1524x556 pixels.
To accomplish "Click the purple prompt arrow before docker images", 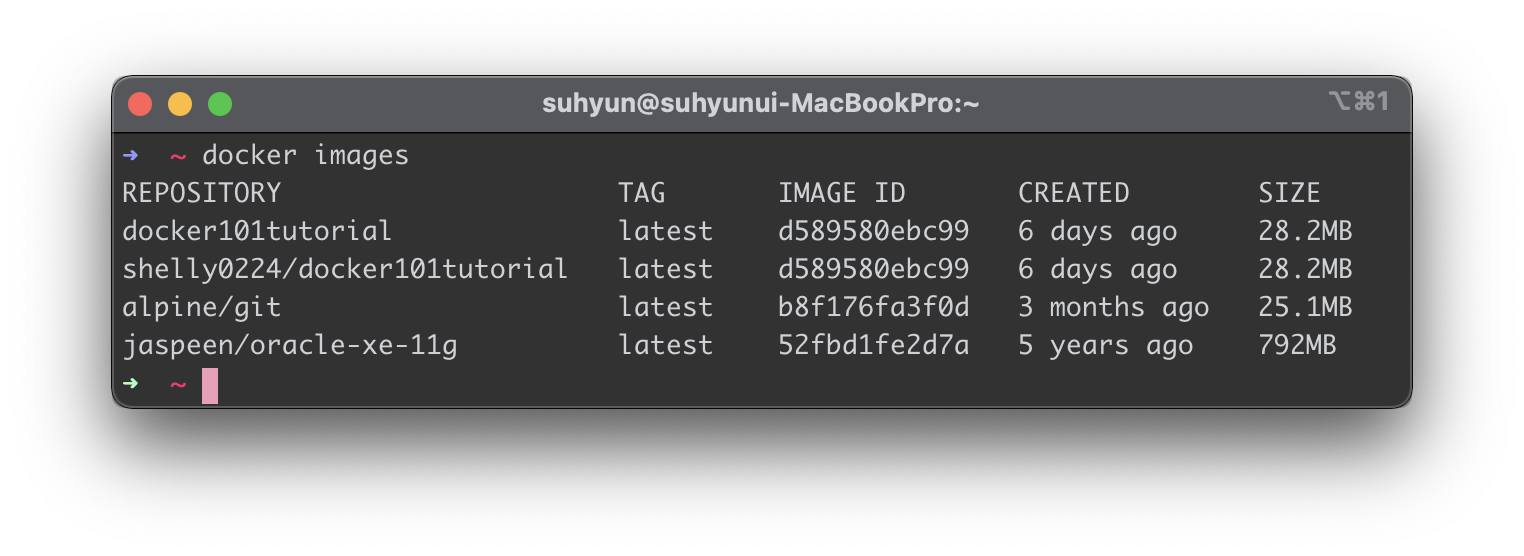I will [131, 156].
